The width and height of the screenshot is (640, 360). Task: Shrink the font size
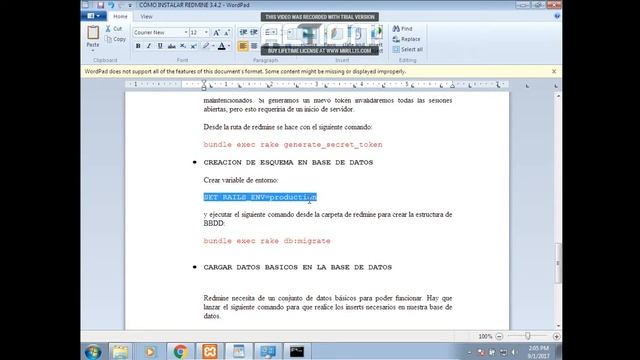tap(227, 32)
